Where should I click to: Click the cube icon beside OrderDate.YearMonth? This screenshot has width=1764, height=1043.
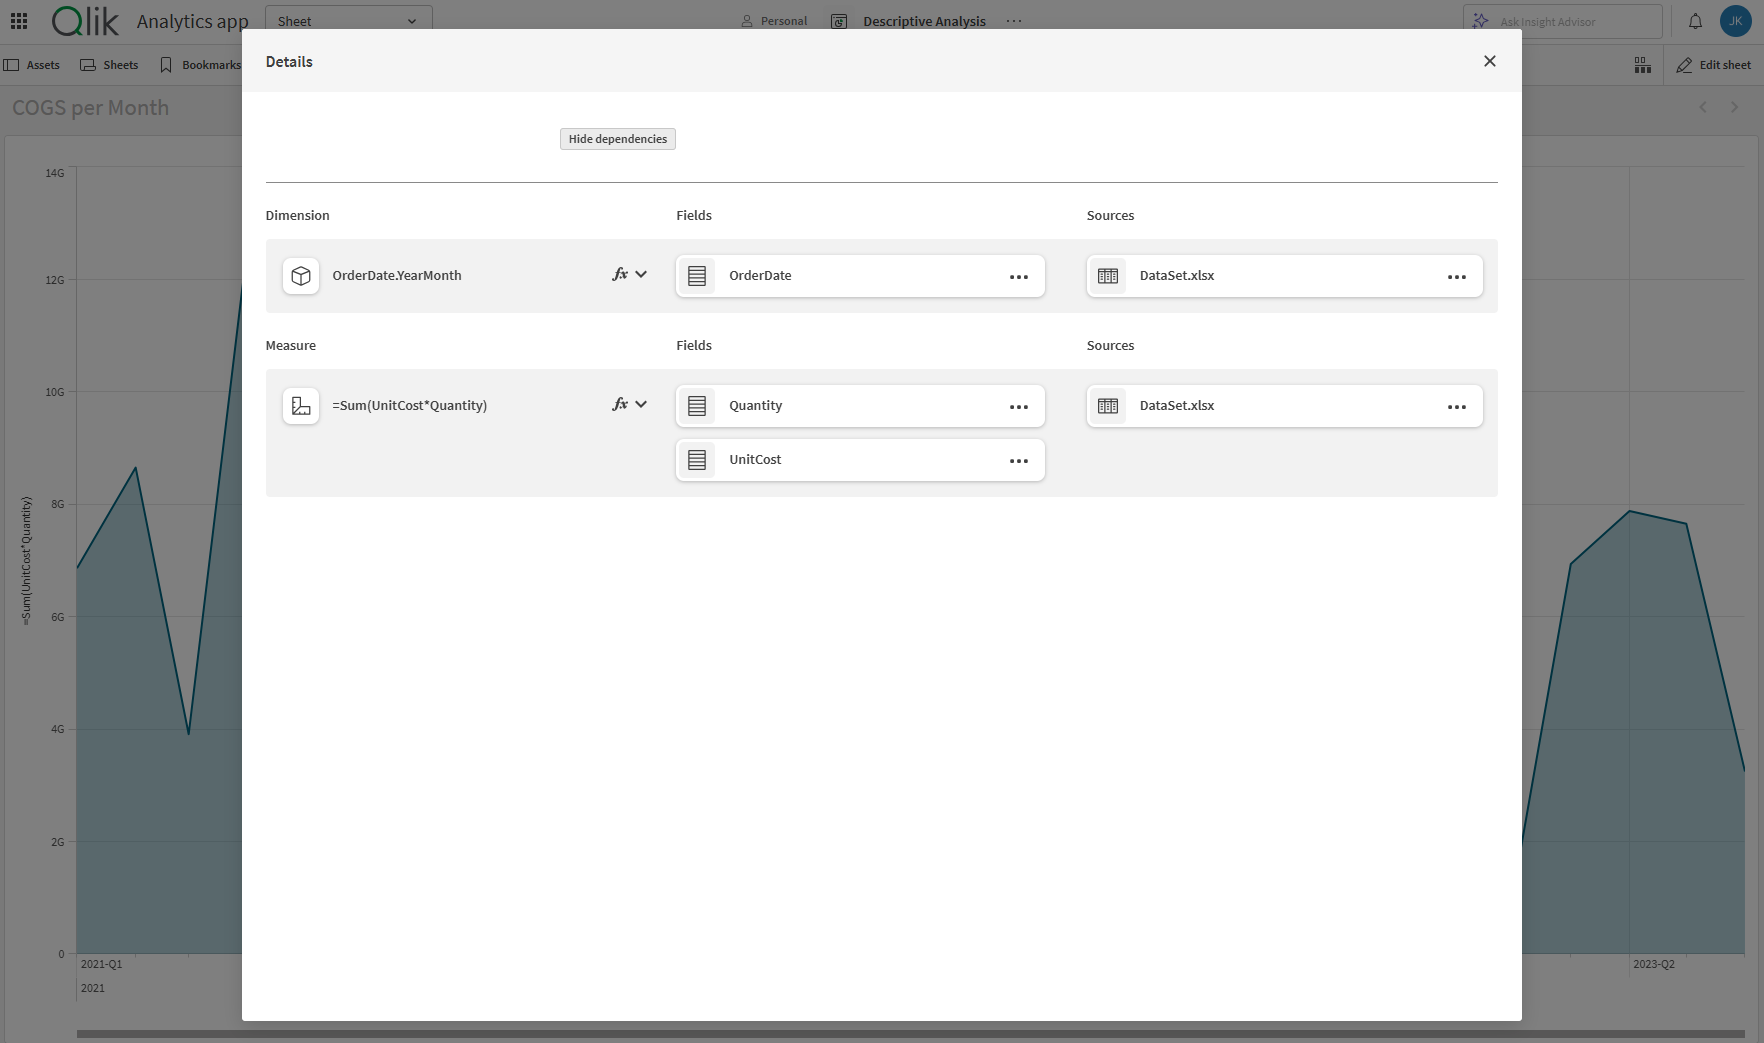pyautogui.click(x=300, y=276)
